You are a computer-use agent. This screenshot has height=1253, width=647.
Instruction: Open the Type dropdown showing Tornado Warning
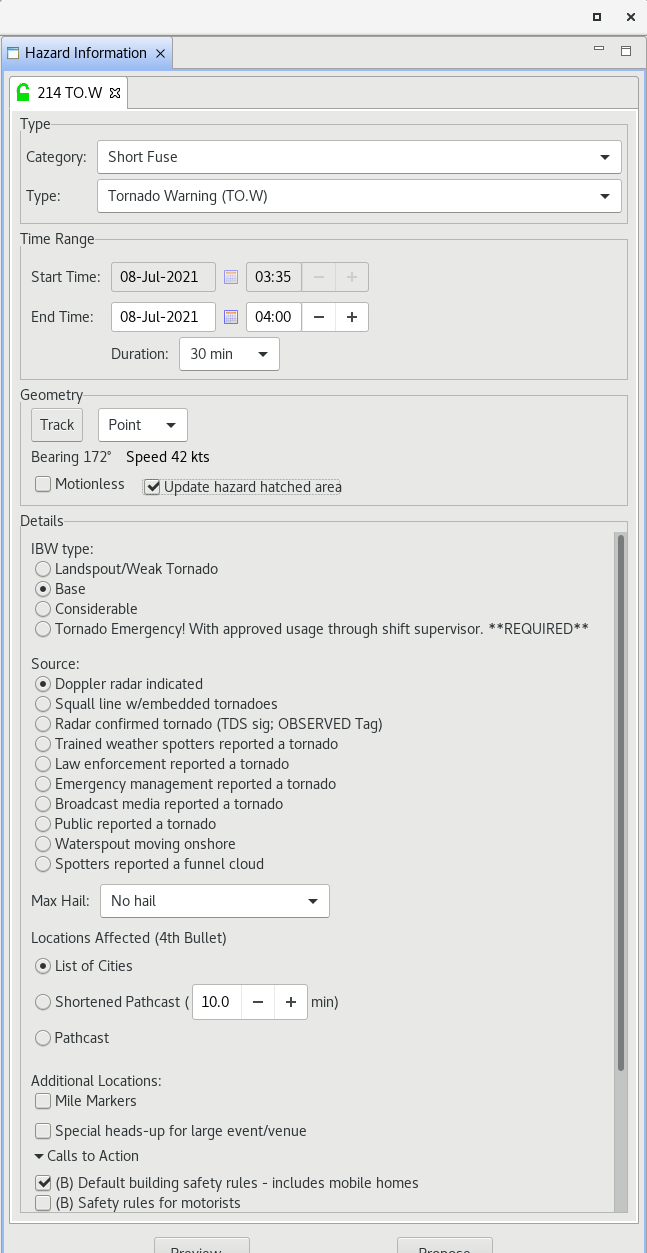(359, 196)
